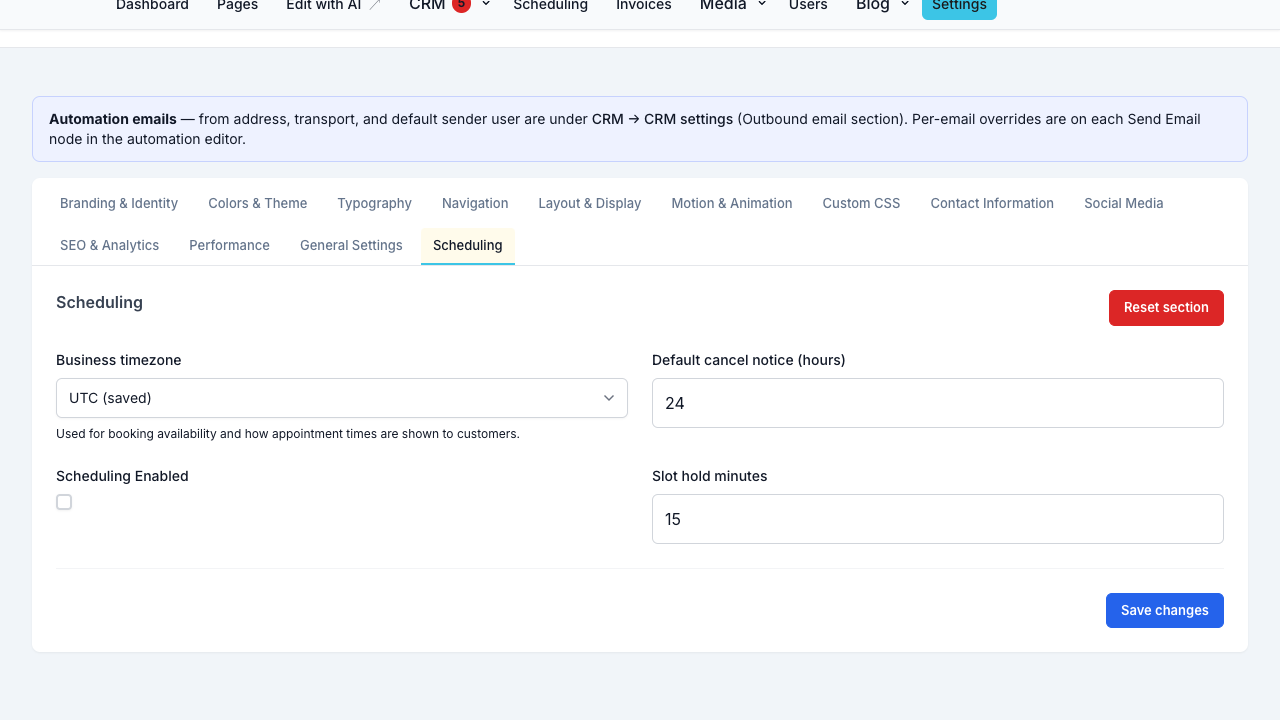This screenshot has height=720, width=1280.
Task: Open the Blog menu
Action: click(x=872, y=5)
